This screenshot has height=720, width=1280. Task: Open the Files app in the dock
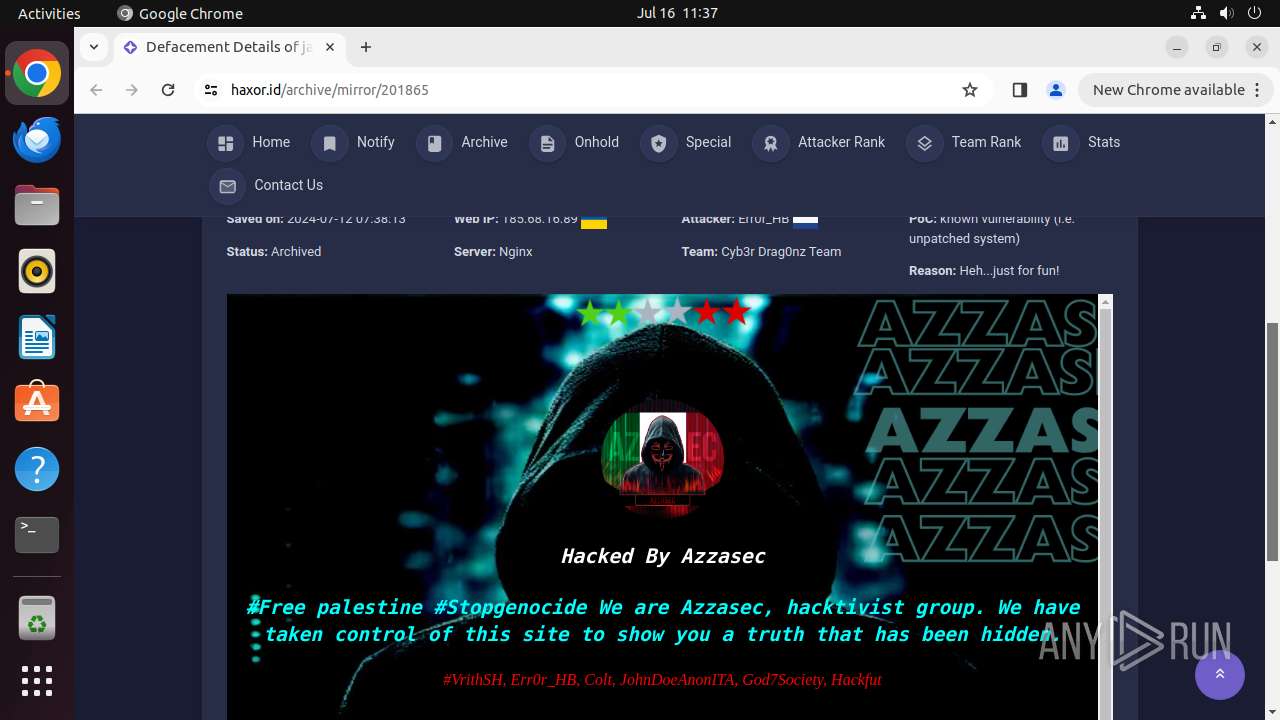tap(37, 205)
